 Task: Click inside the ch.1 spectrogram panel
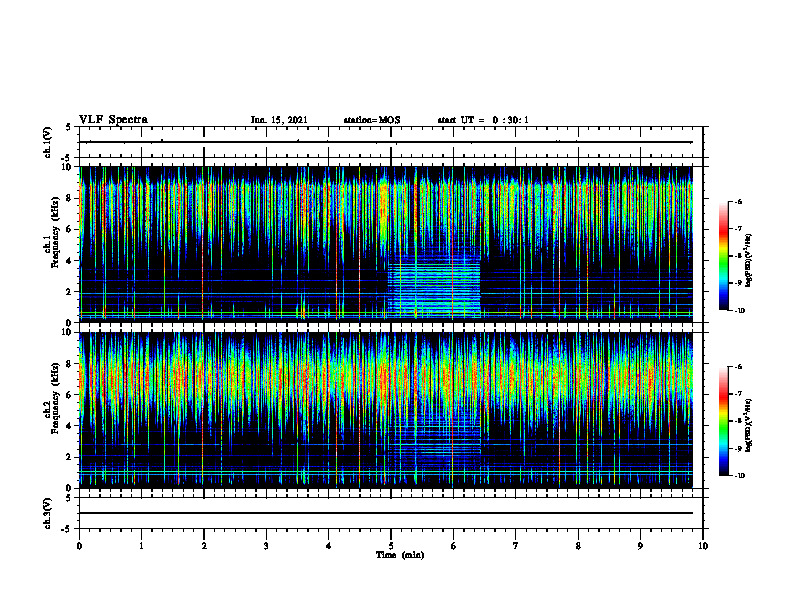click(386, 244)
